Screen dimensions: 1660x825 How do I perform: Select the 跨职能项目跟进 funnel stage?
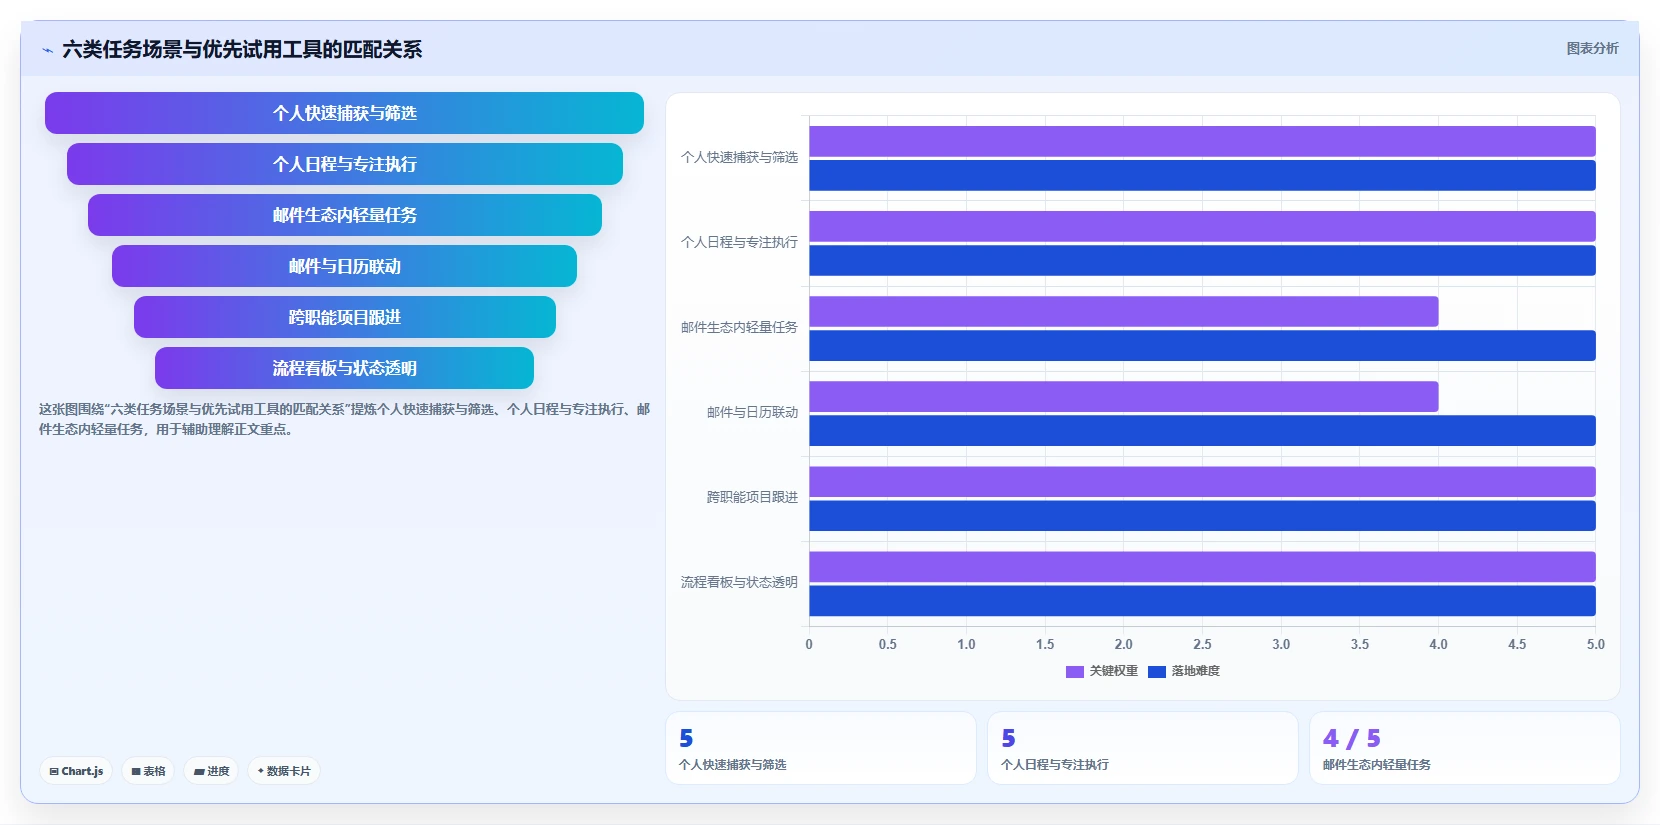(344, 317)
